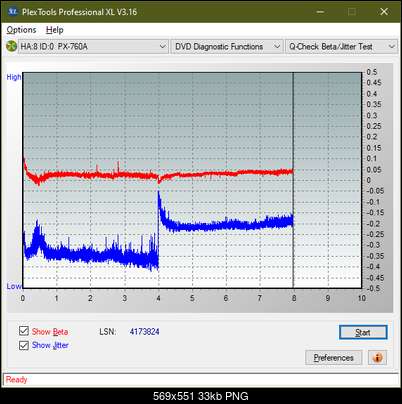Click the x-axis label 10

[x=362, y=298]
